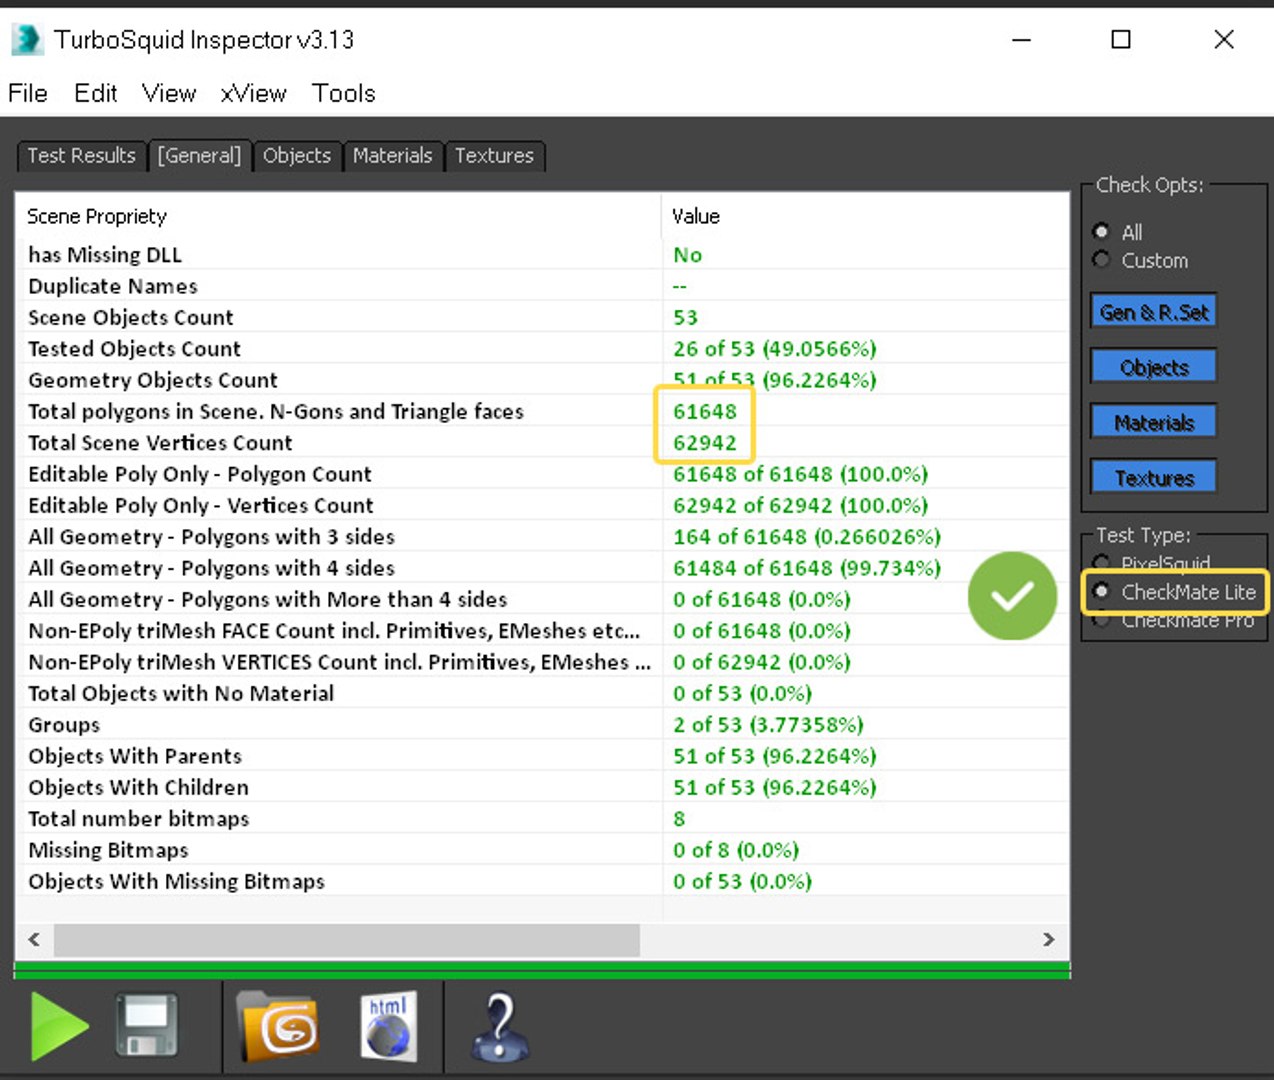
Task: Select 'Total Scene Vertices Count' row
Action: point(542,443)
